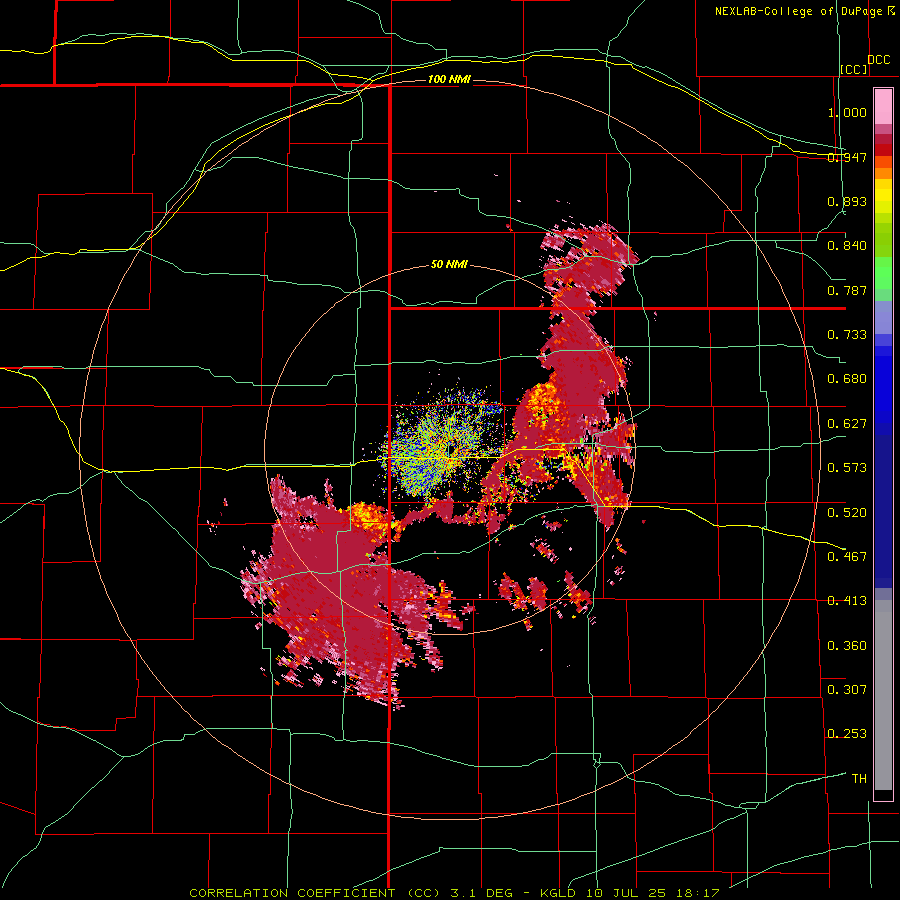
Task: Click the 0.627 scale value
Action: pyautogui.click(x=847, y=424)
